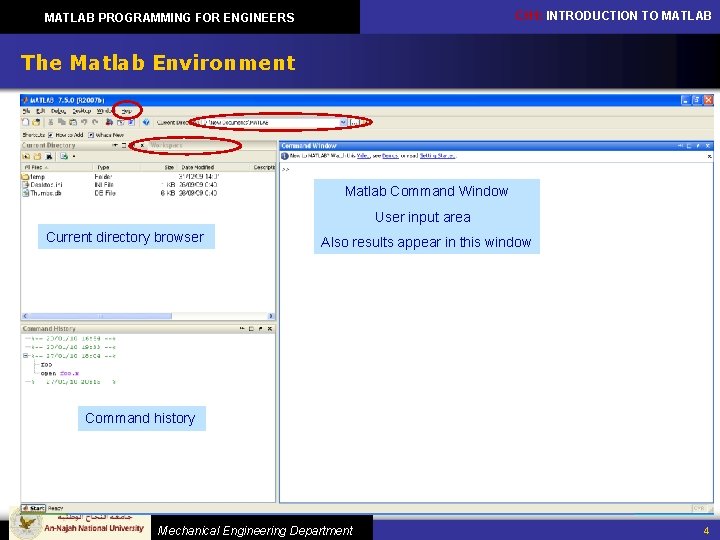Click the blue Help question-mark icon
Viewport: 720px width, 540px height.
tap(146, 123)
